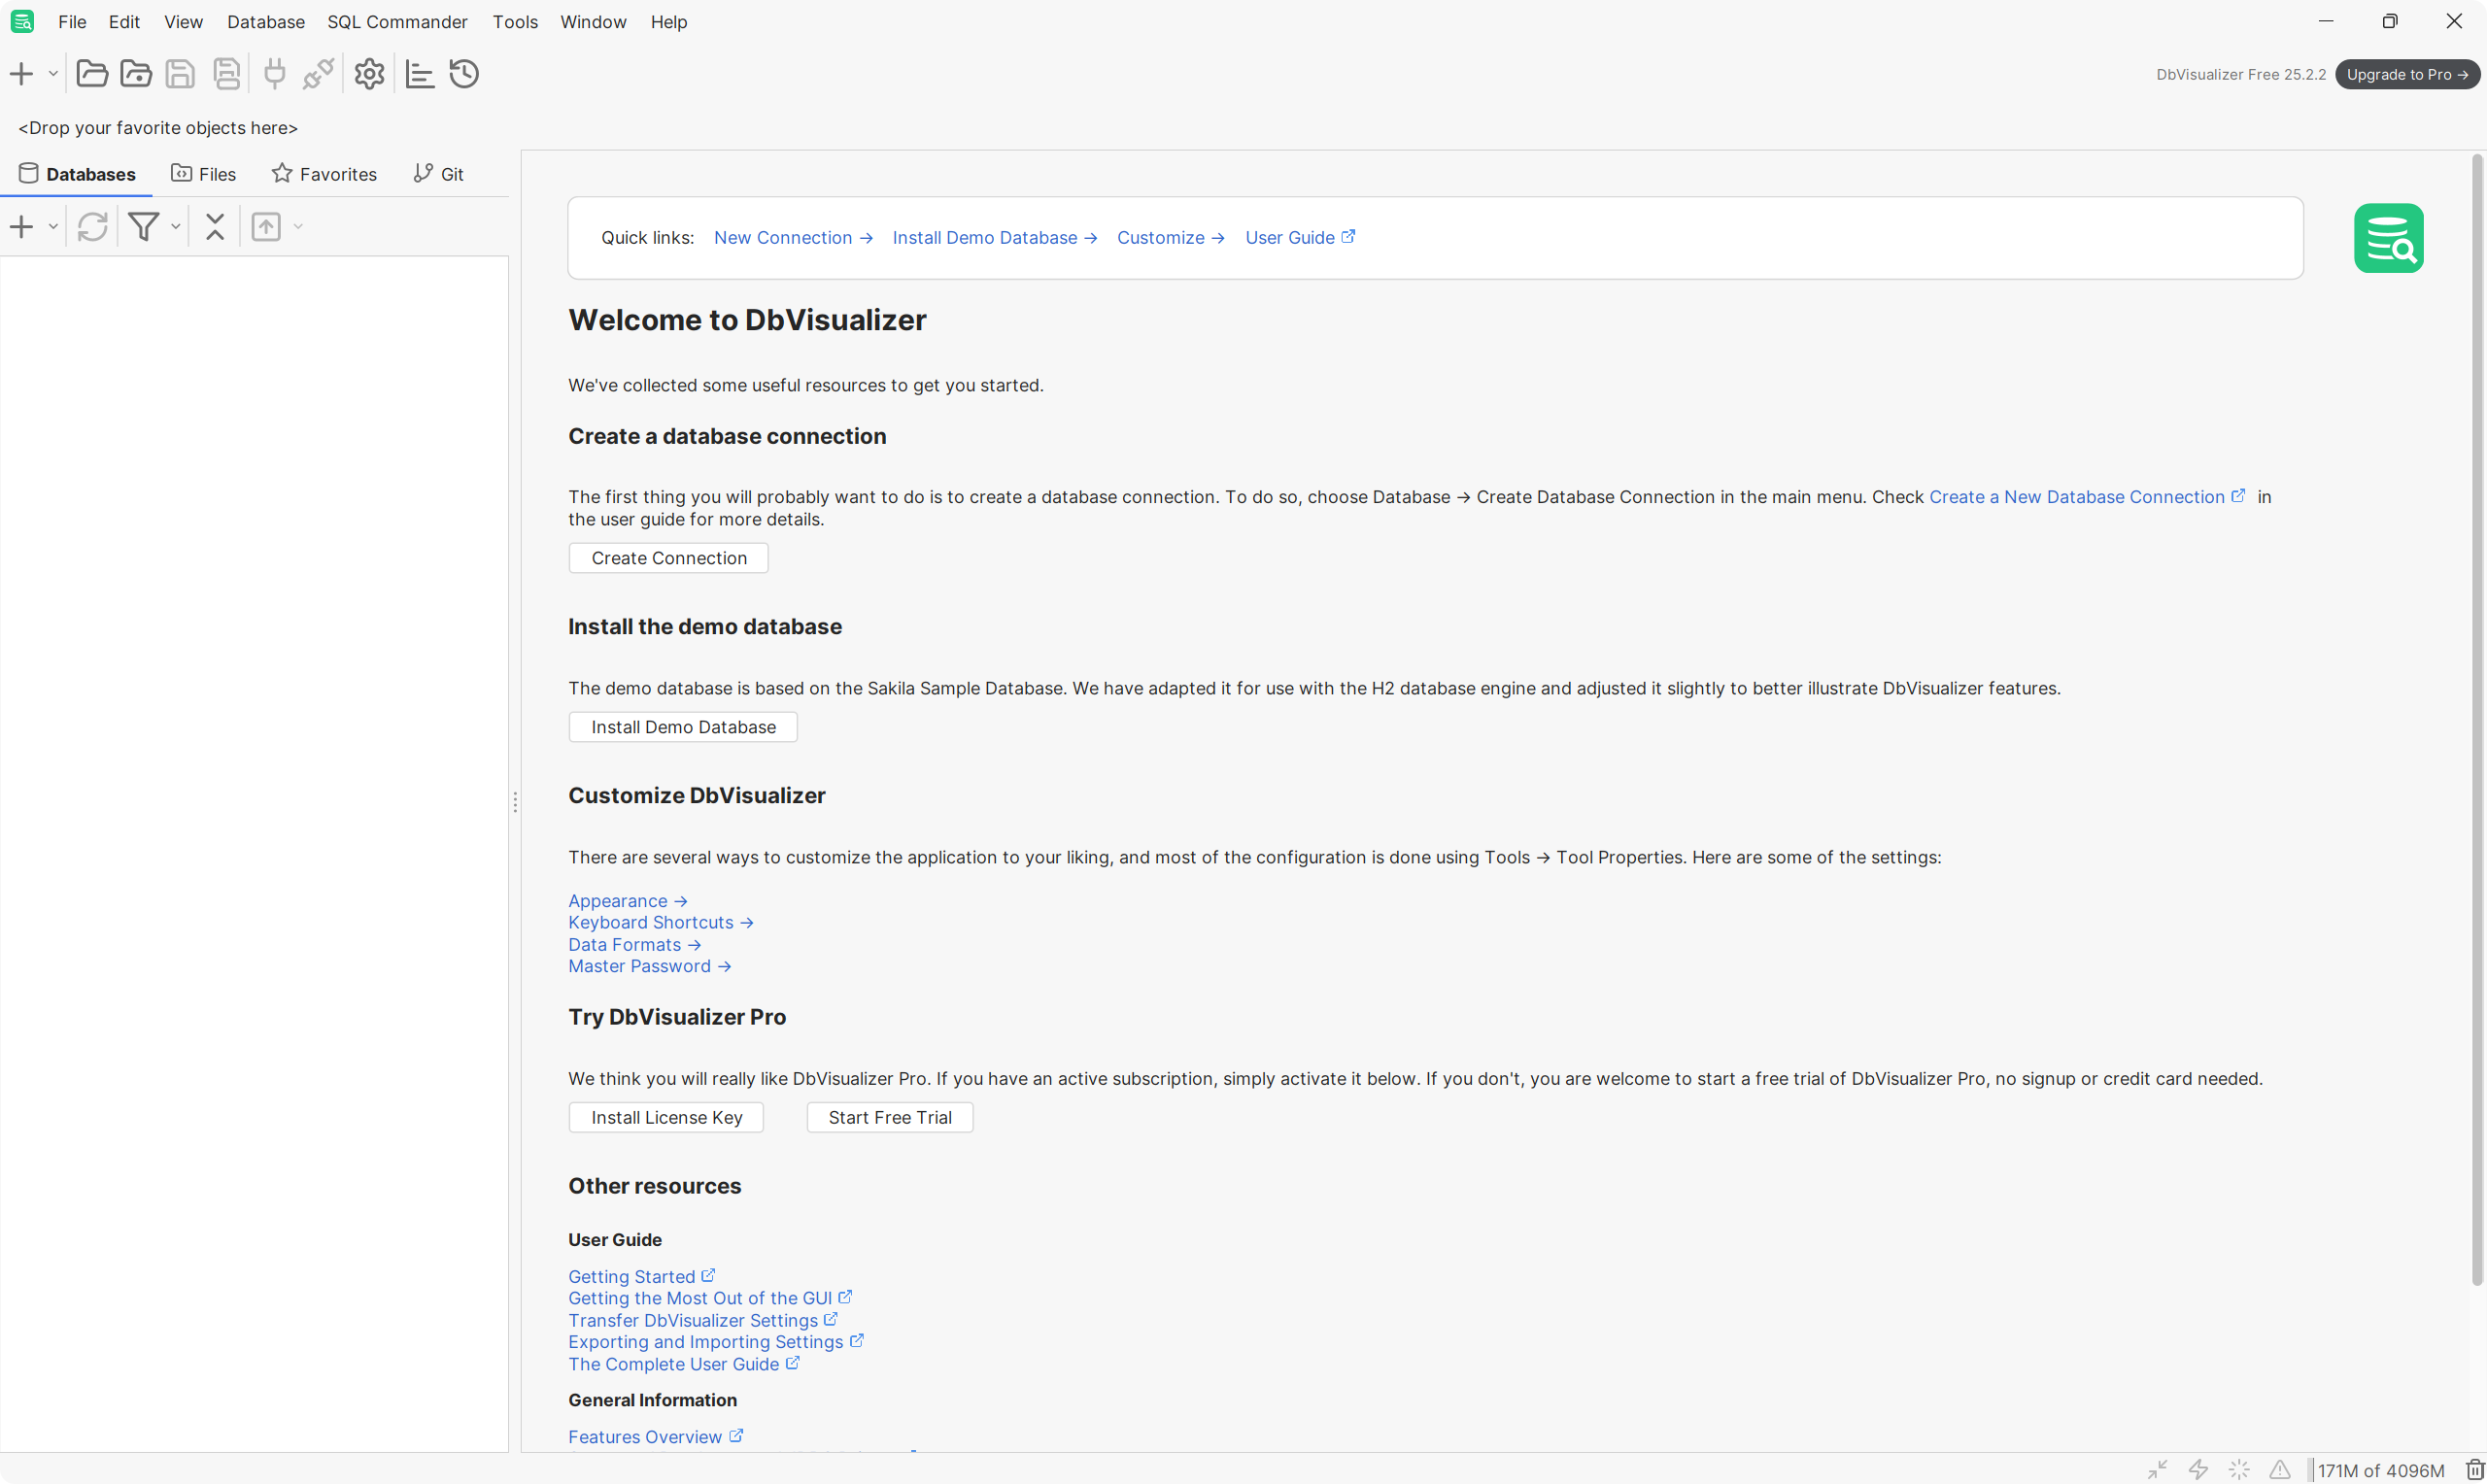Image resolution: width=2487 pixels, height=1484 pixels.
Task: Open the dropdown arrow beside the main plus icon
Action: point(53,74)
